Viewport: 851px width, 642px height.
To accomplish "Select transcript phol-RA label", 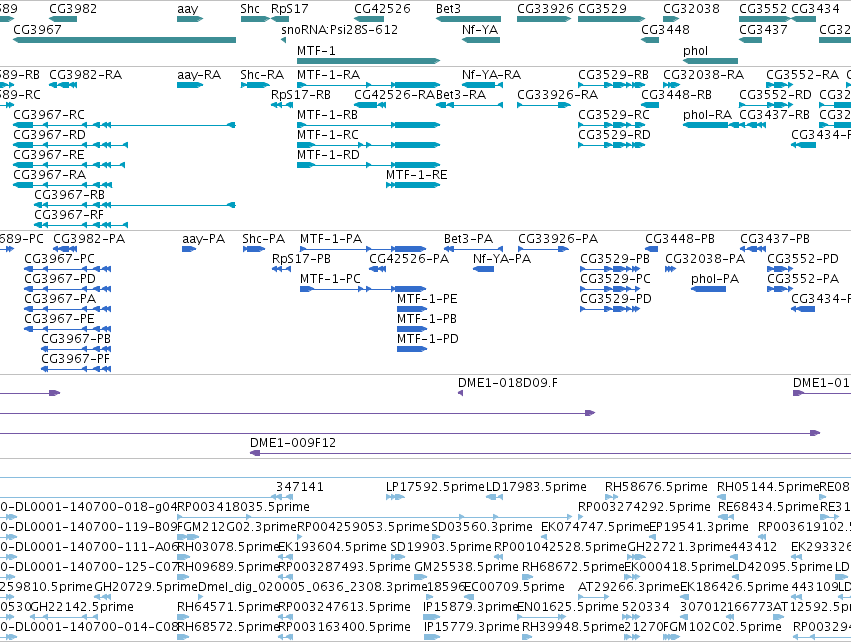I will pyautogui.click(x=707, y=115).
